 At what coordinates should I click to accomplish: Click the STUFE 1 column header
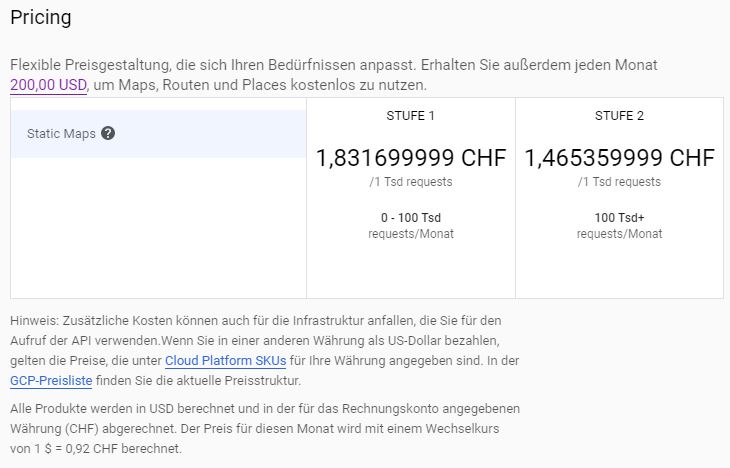[410, 116]
